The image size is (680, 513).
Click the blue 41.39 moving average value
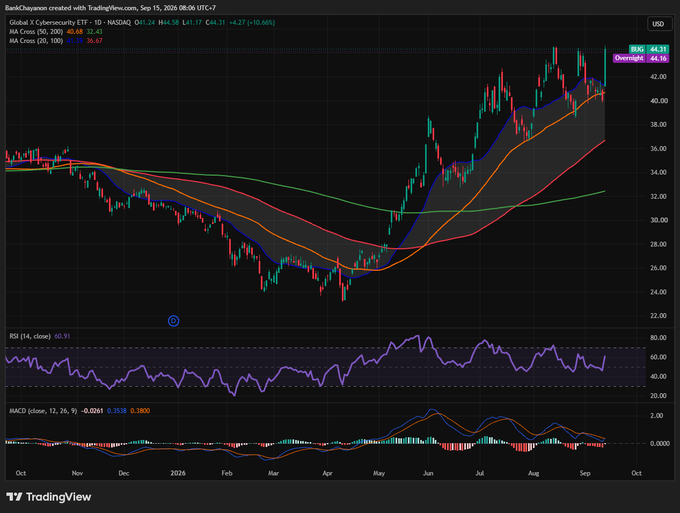(75, 41)
